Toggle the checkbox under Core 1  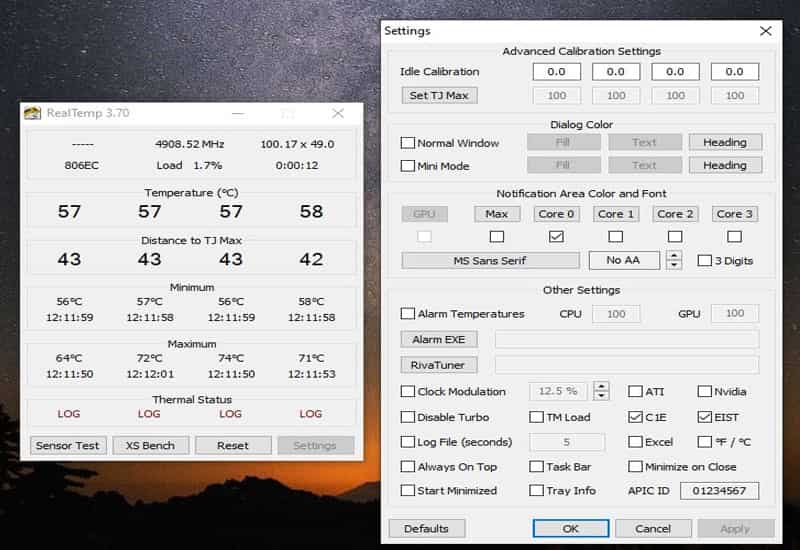(x=616, y=237)
